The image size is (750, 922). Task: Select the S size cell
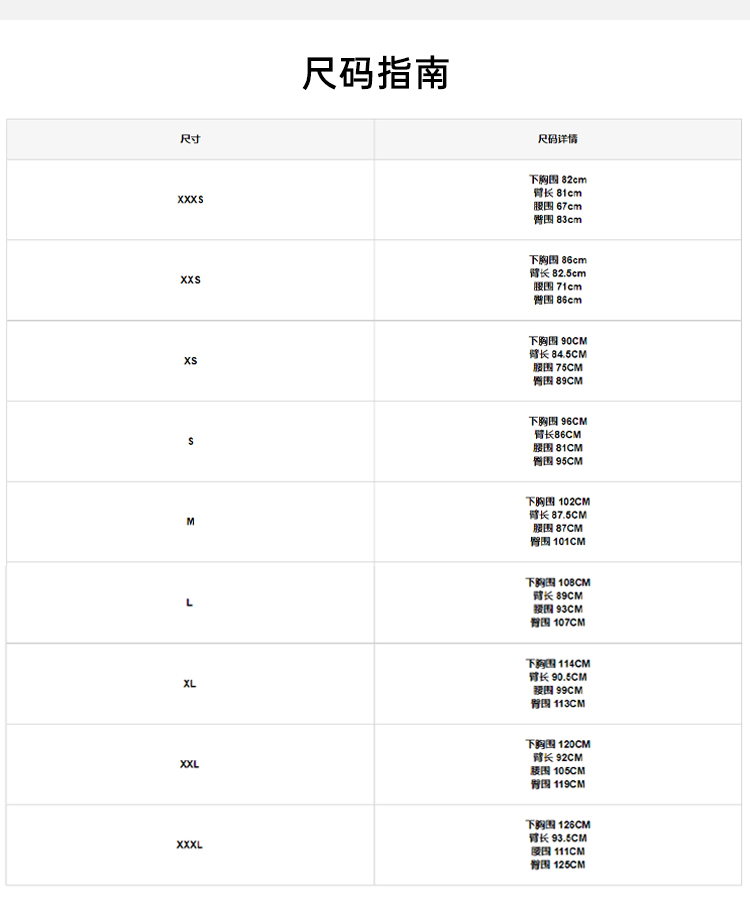coord(190,441)
